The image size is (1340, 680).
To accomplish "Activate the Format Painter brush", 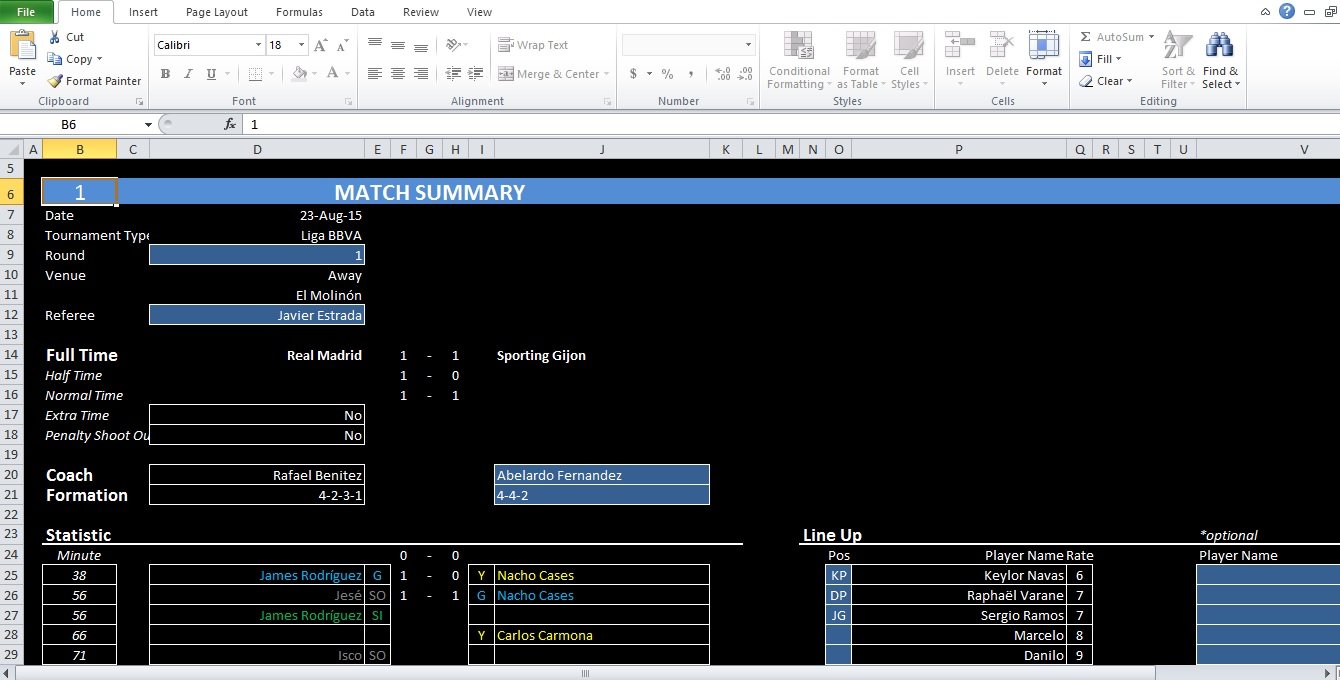I will [55, 81].
